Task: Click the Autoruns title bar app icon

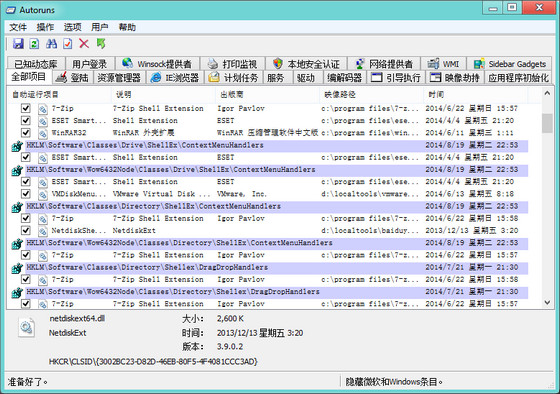Action: coord(11,10)
